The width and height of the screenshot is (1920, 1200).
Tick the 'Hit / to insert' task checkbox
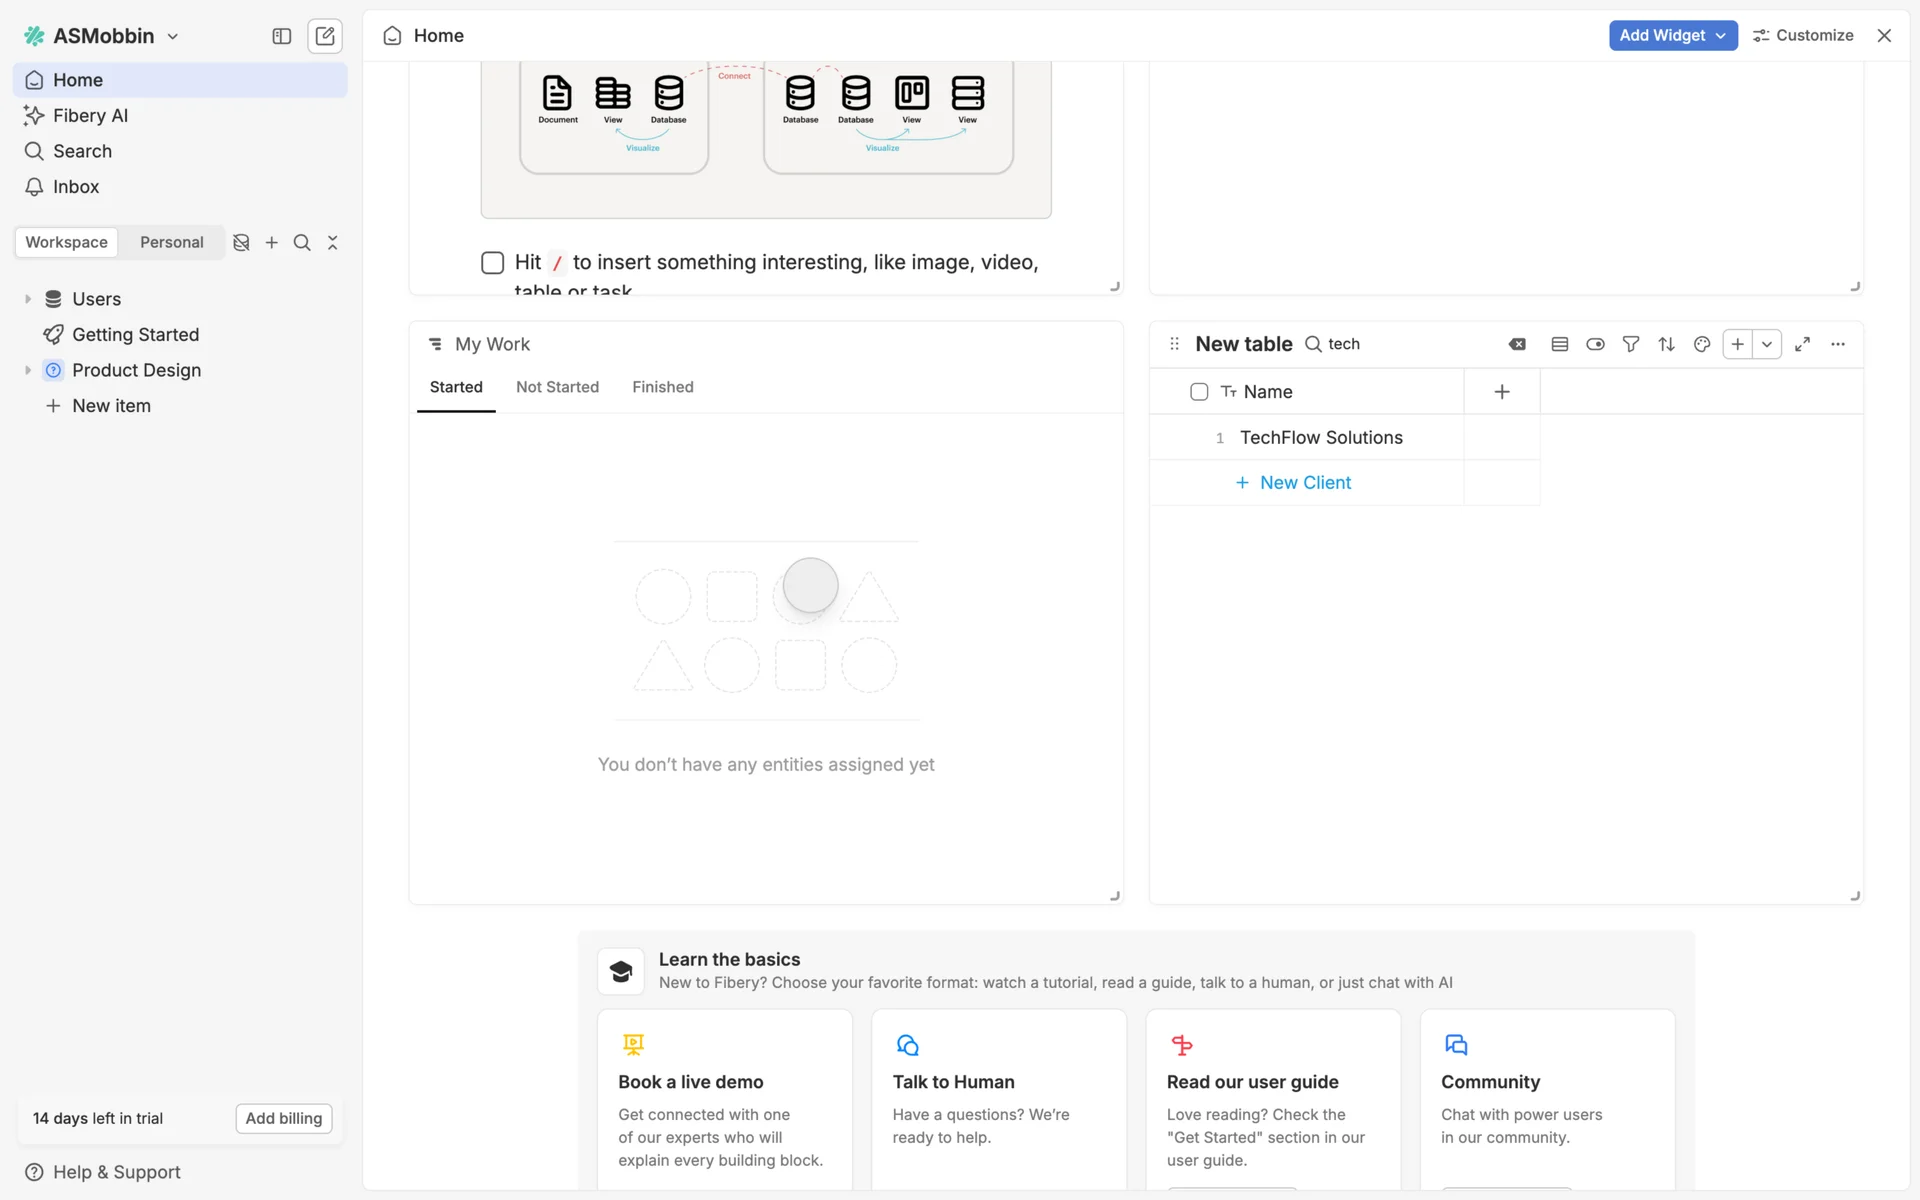[x=492, y=263]
